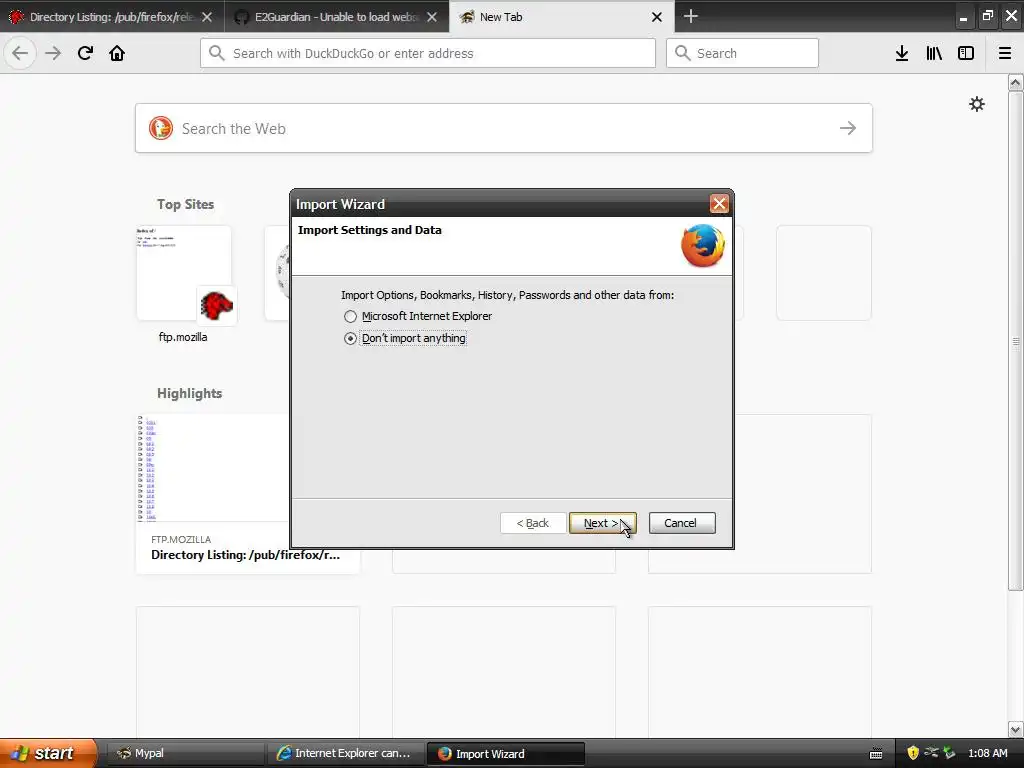The image size is (1024, 768).
Task: Click the magnifier in the address bar
Action: tap(217, 53)
